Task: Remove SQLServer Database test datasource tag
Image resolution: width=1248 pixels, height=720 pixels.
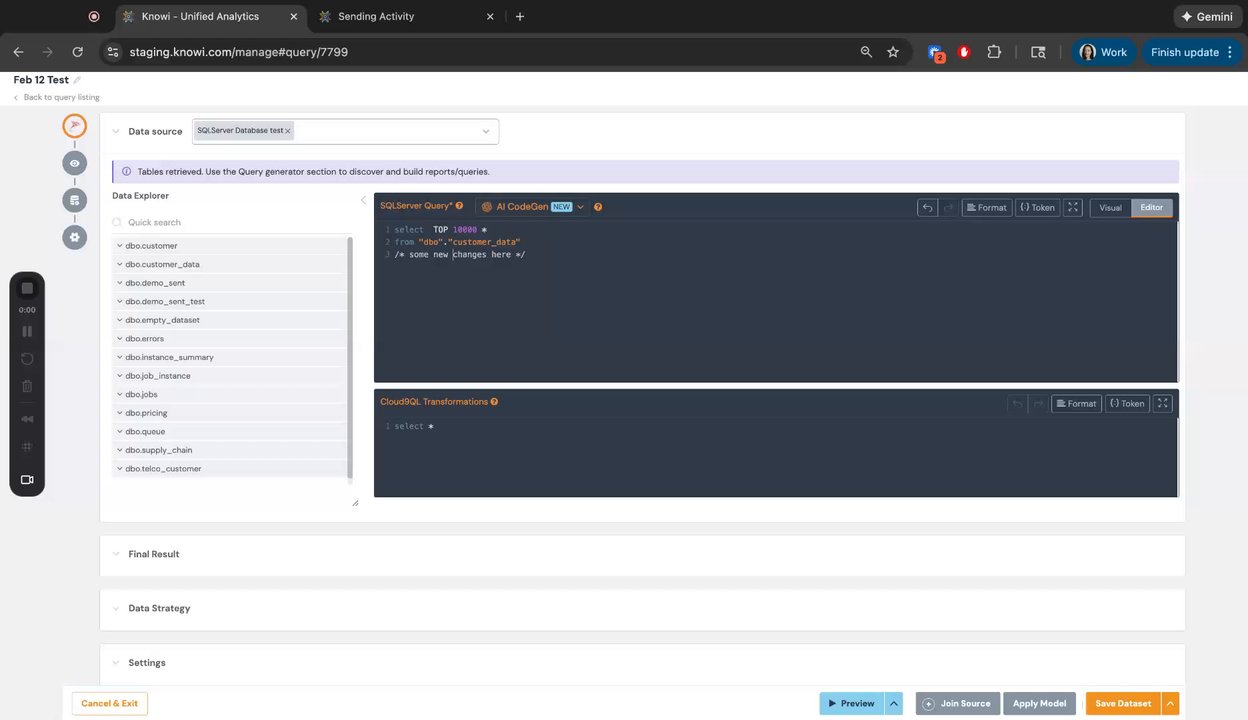Action: 288,131
